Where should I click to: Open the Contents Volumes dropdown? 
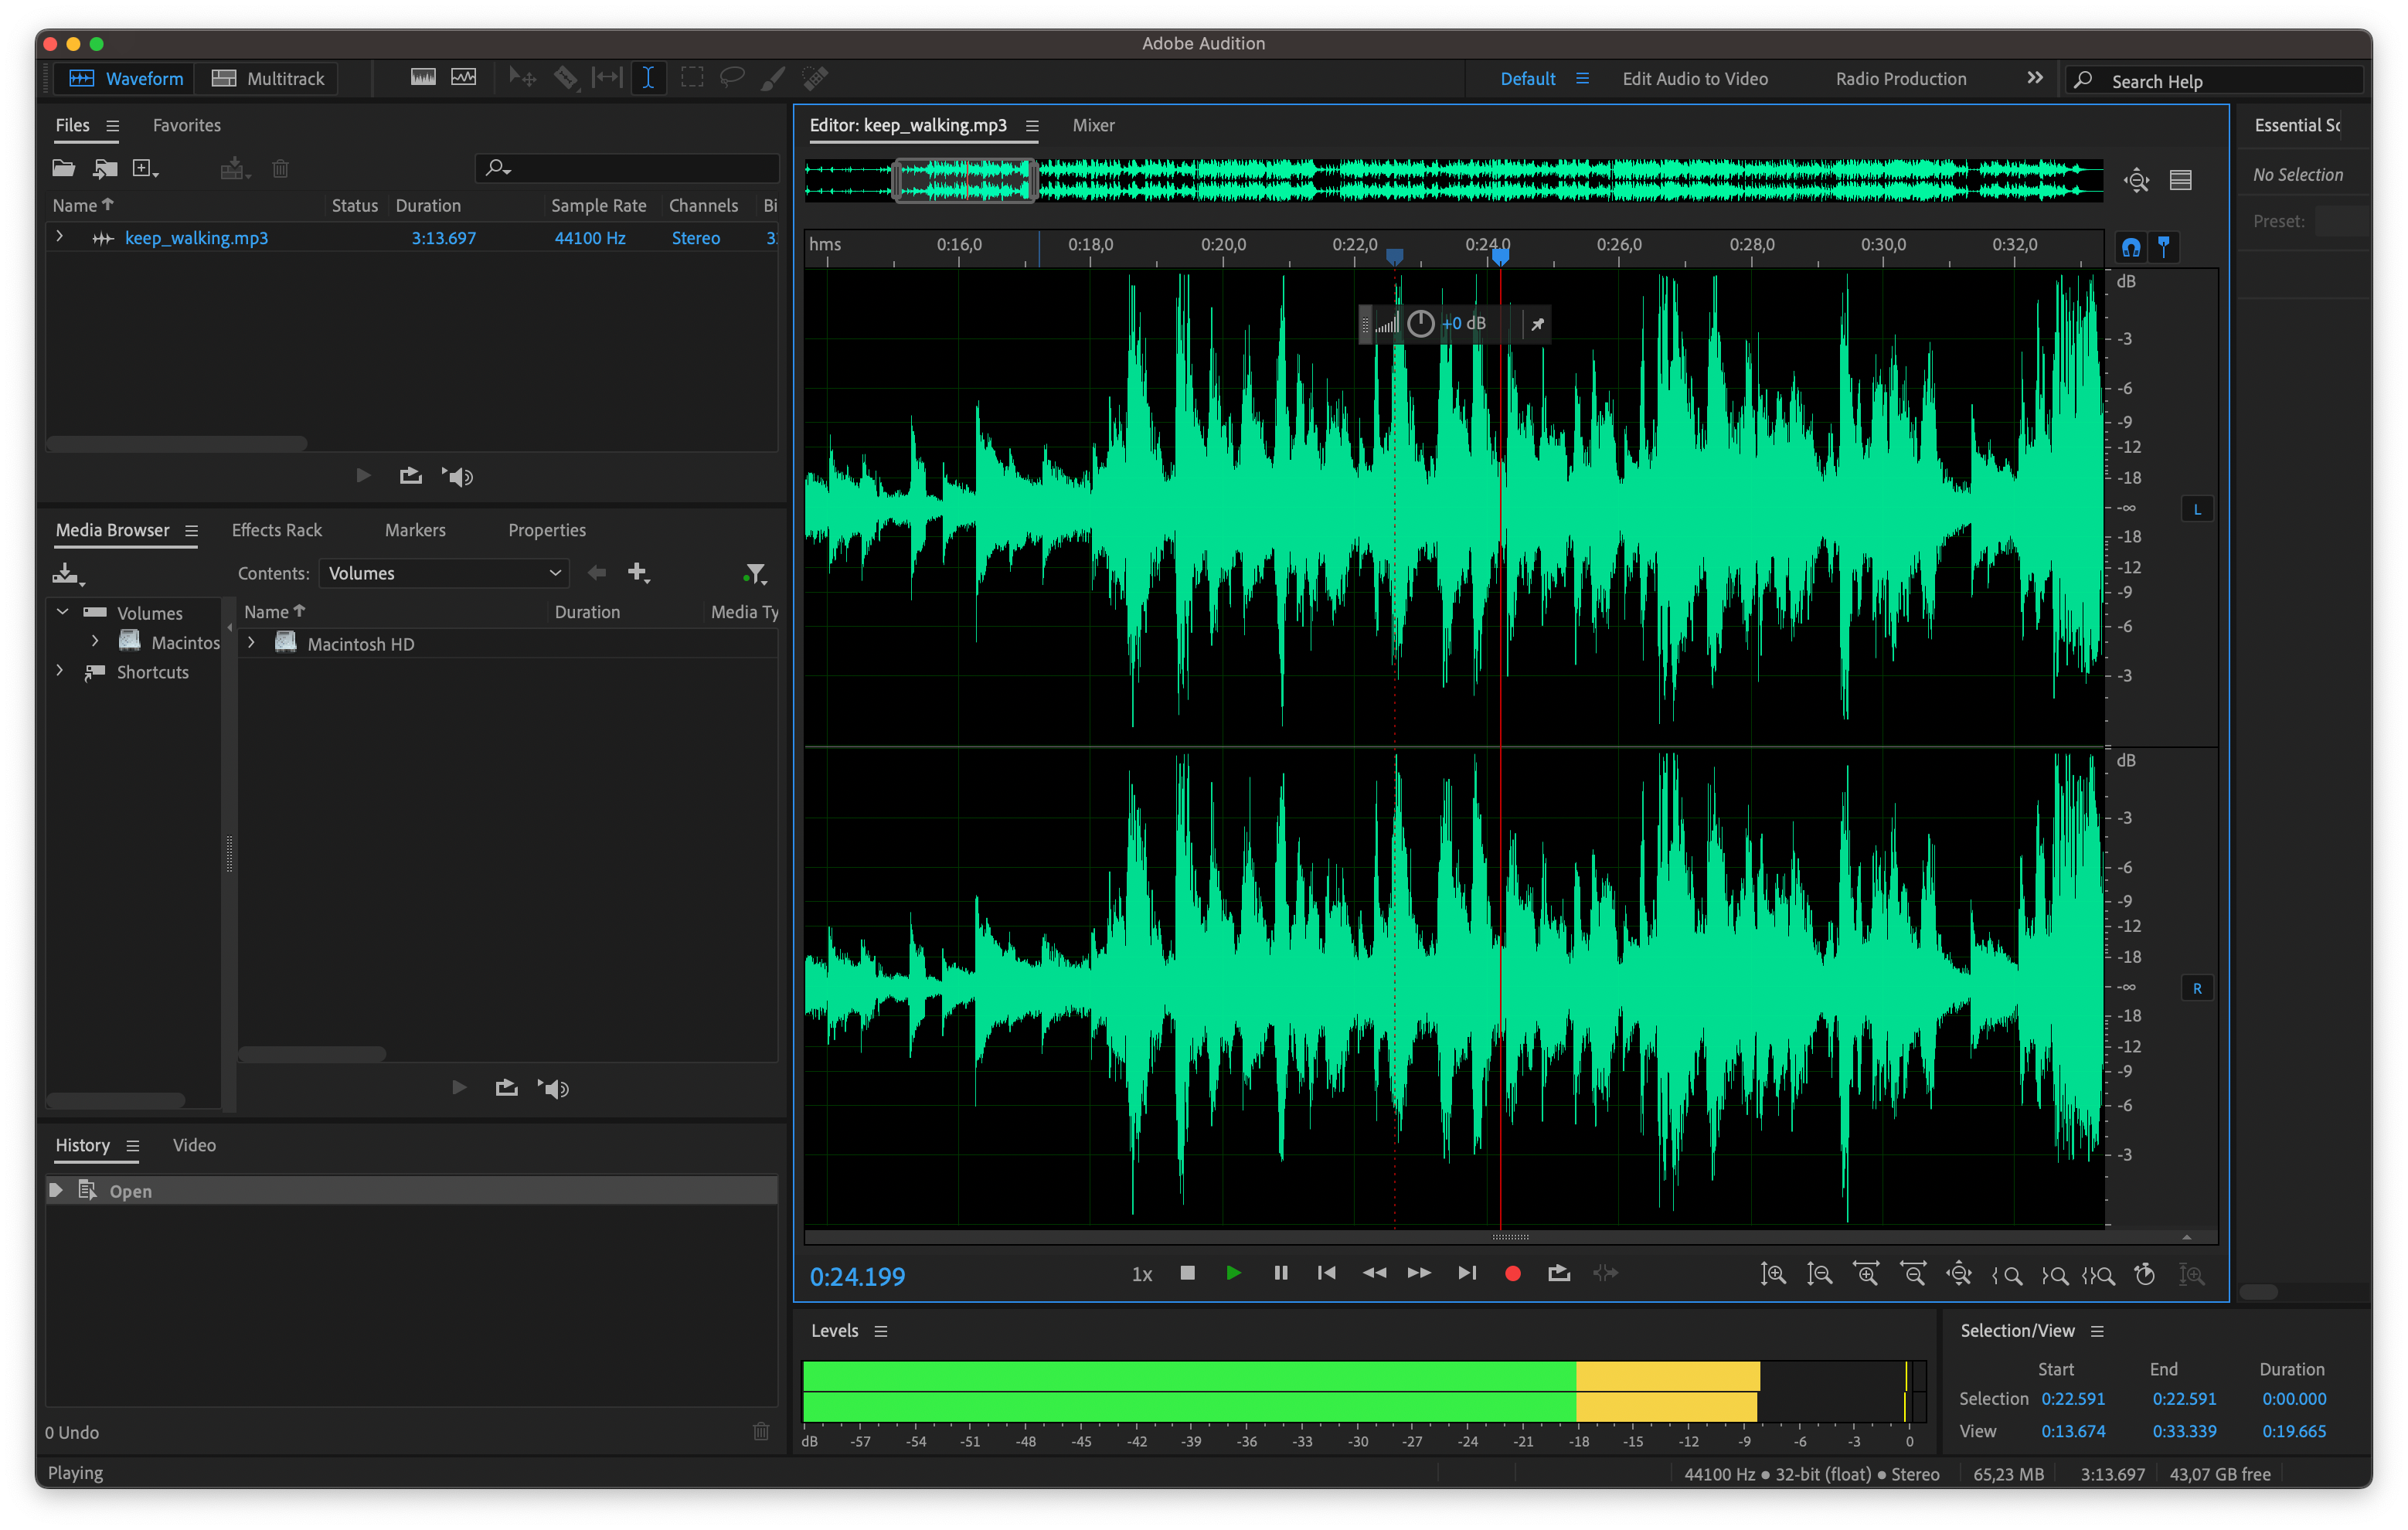pos(444,573)
